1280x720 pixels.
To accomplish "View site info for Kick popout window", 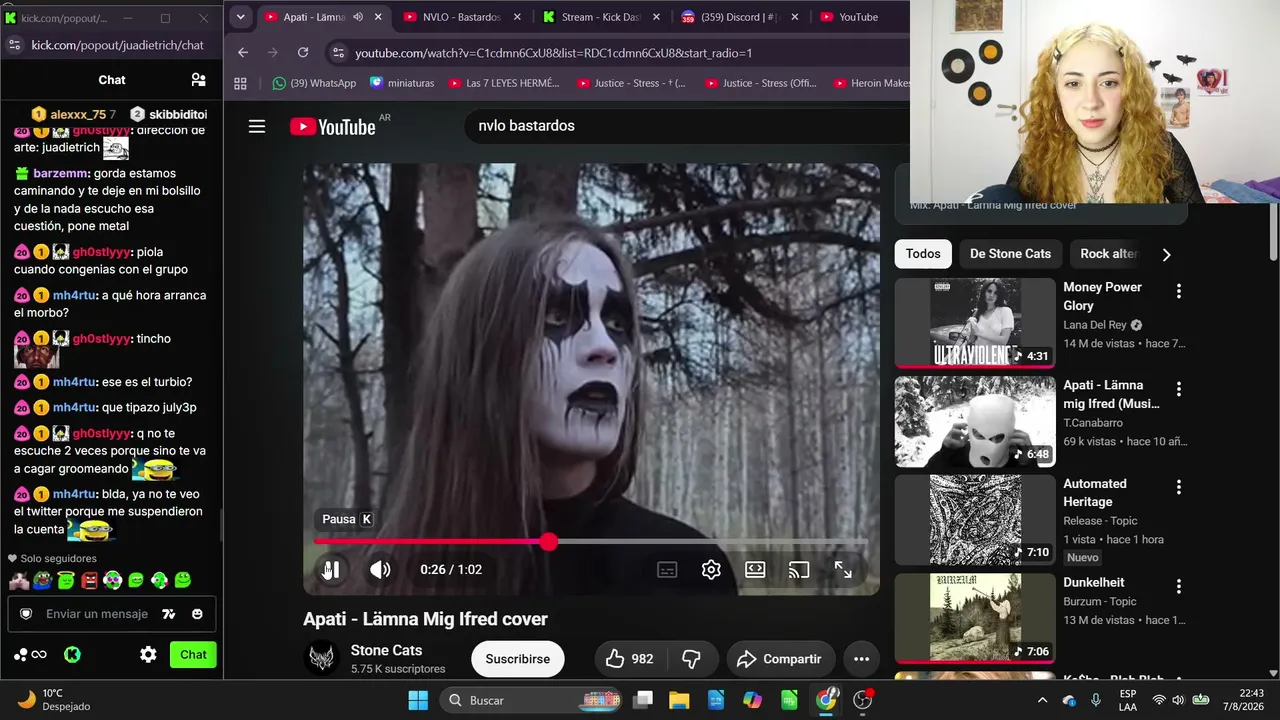I will pyautogui.click(x=14, y=45).
